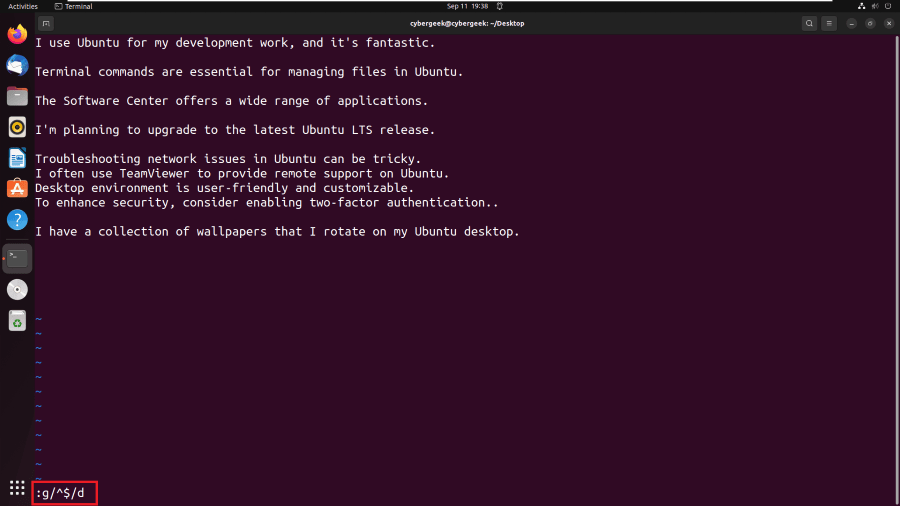
Task: Open the Trash icon in dock
Action: coord(17,321)
